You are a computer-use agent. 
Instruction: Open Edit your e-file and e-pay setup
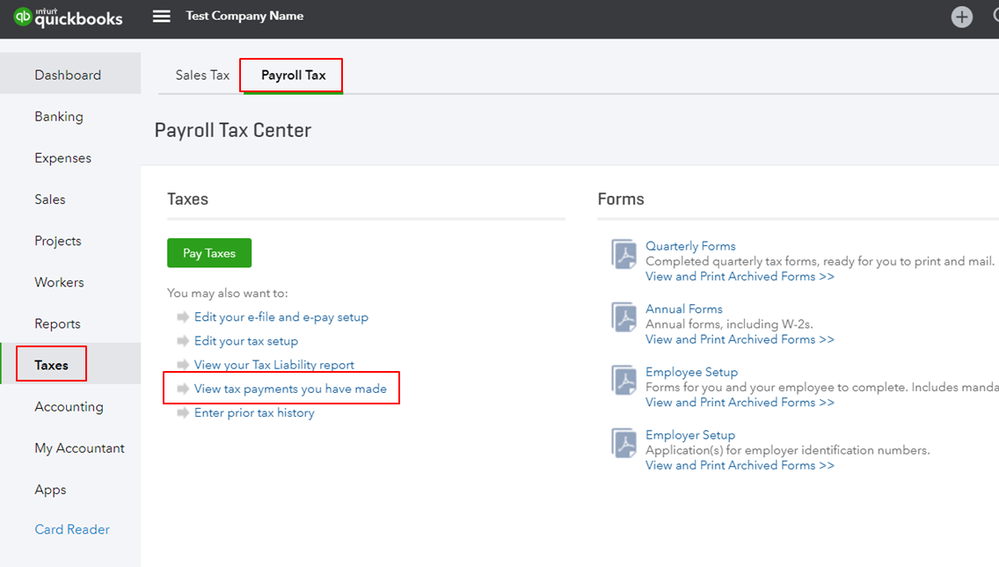point(281,317)
